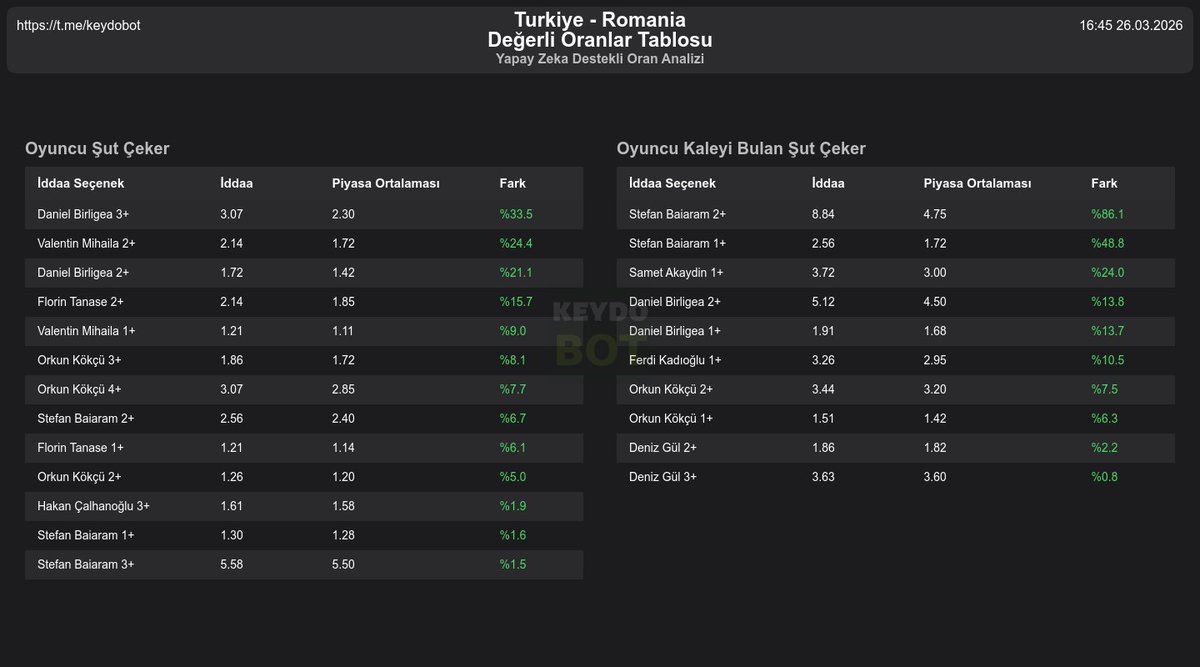Select the 'Florin Tanase 2+' row label
The width and height of the screenshot is (1200, 667).
point(80,301)
